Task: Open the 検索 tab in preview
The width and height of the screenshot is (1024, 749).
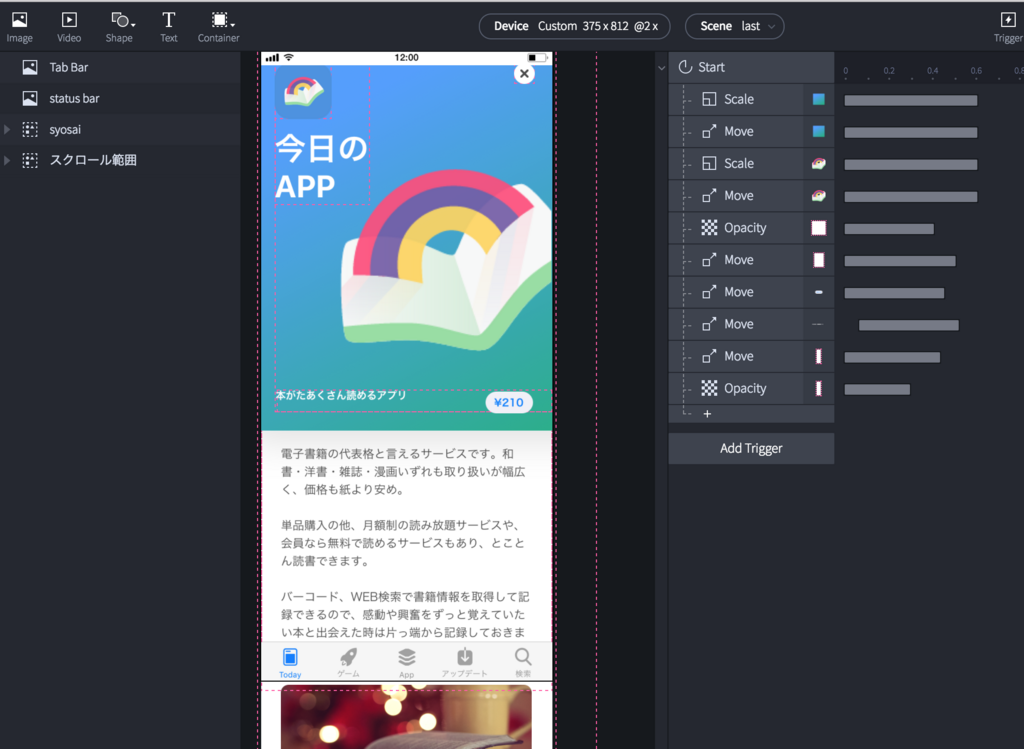Action: [x=522, y=663]
